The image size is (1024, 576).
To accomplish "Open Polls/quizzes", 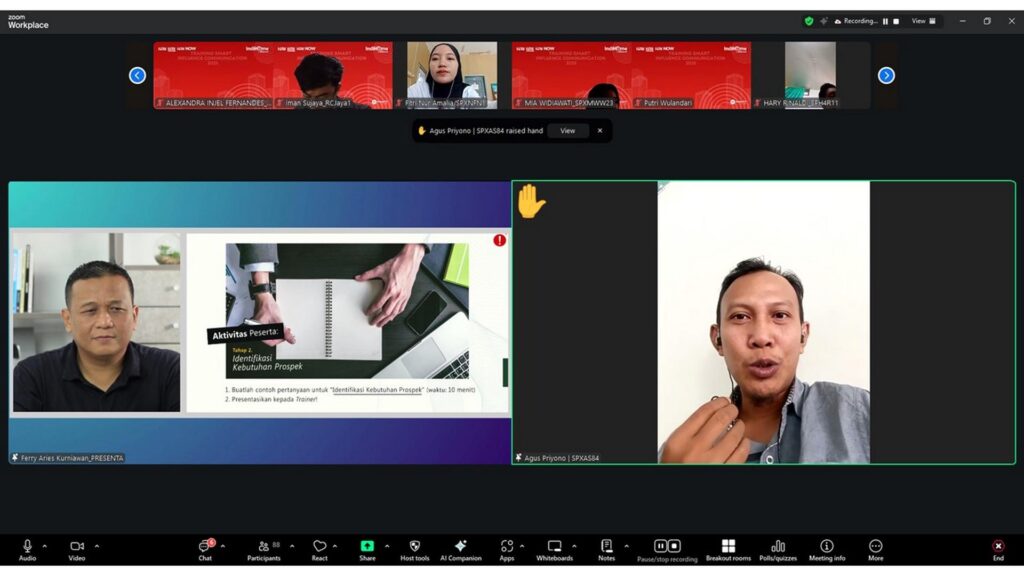I will point(778,550).
